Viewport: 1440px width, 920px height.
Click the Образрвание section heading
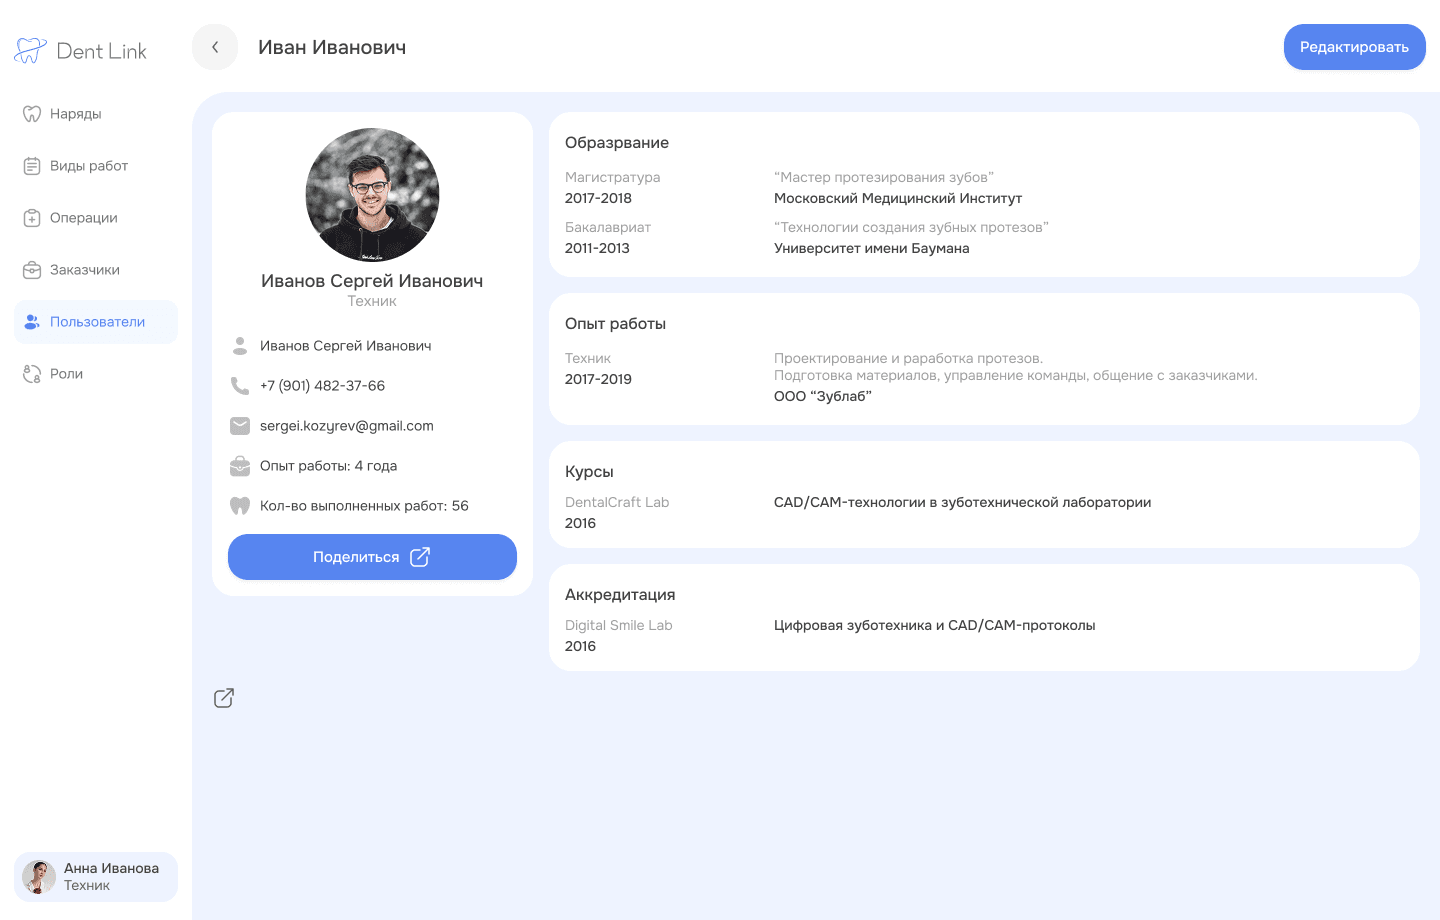(x=617, y=143)
